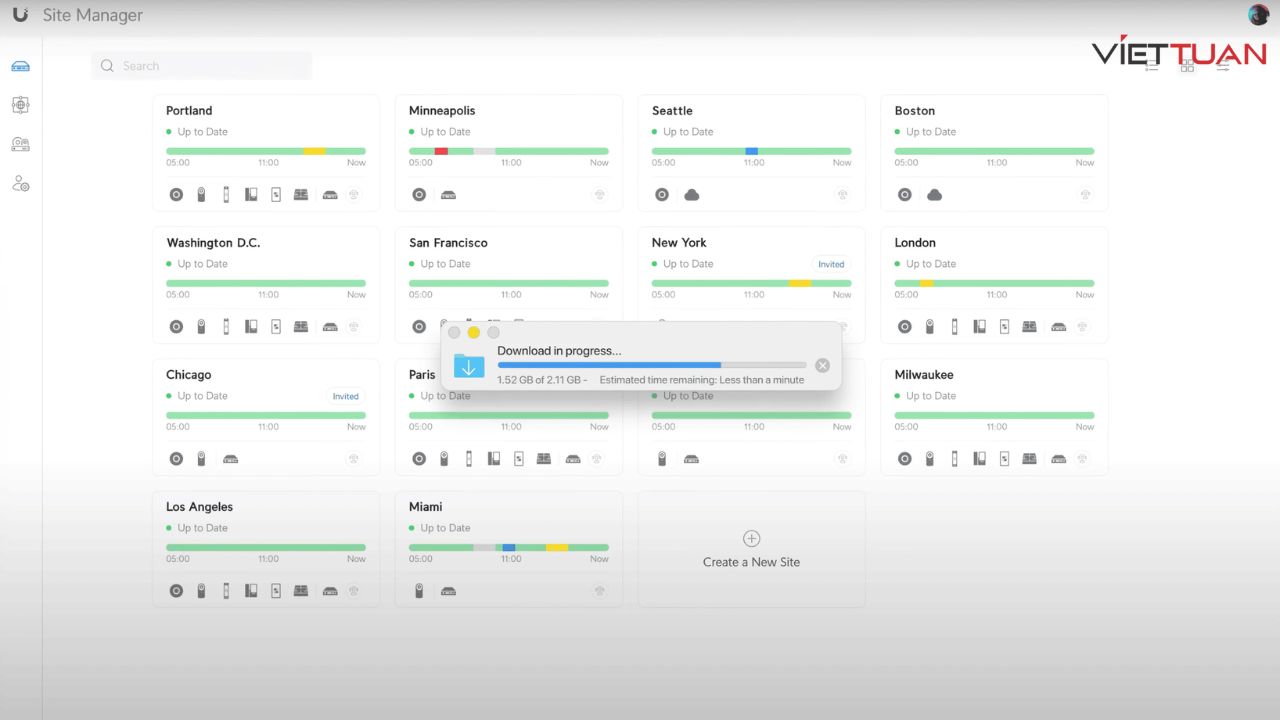Open Network app icon in Portland card
The height and width of the screenshot is (720, 1280).
point(176,195)
